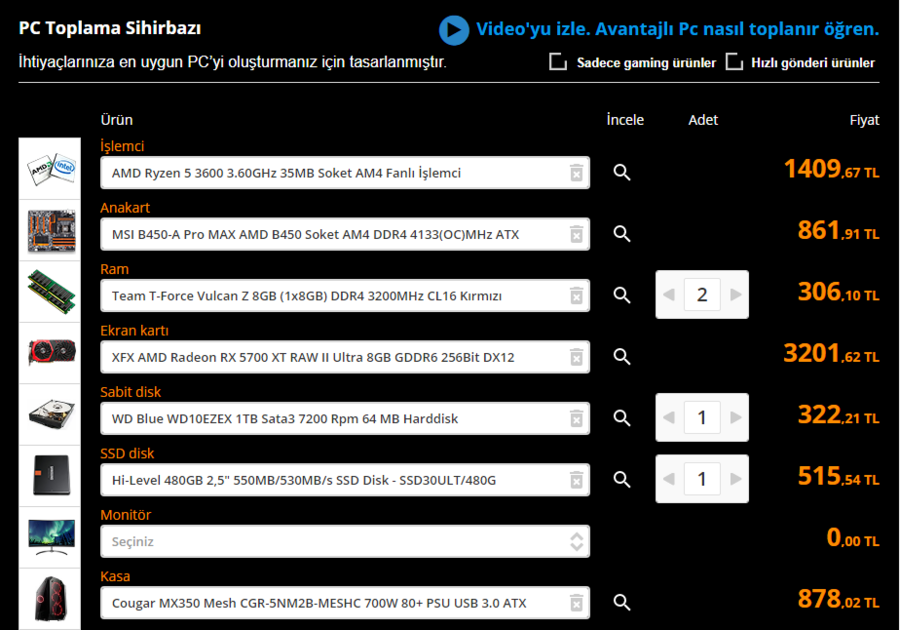Remove the WD Blue 1TB hard disk

(x=576, y=418)
